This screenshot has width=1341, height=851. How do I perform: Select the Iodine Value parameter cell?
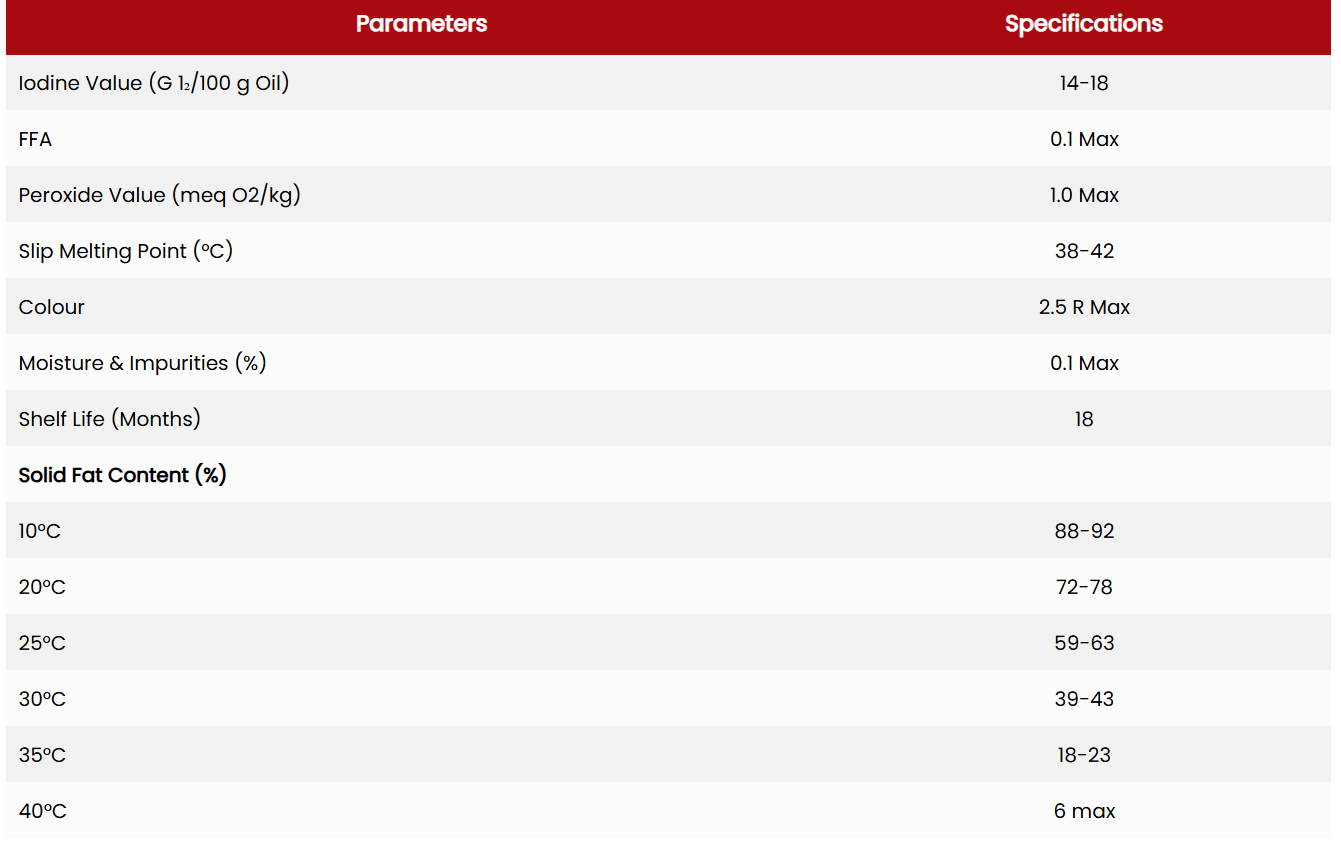(154, 83)
